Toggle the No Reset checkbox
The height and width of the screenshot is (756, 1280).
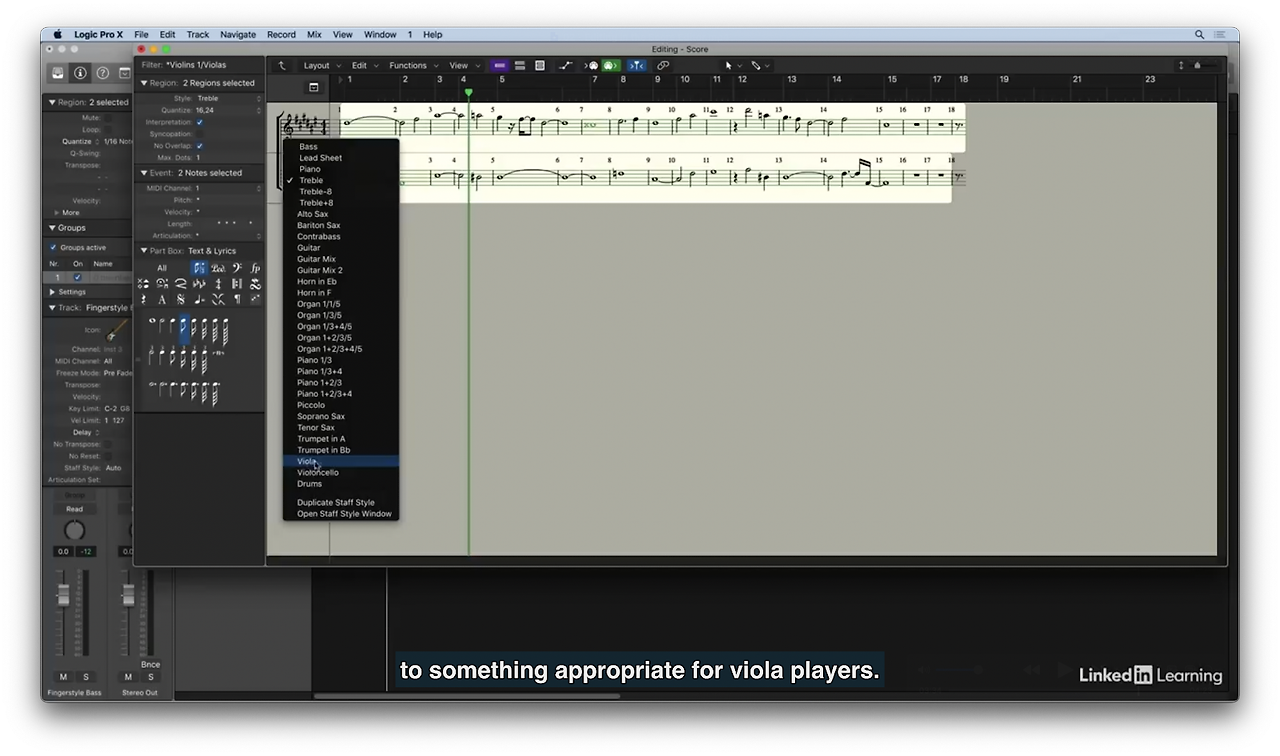click(x=108, y=456)
